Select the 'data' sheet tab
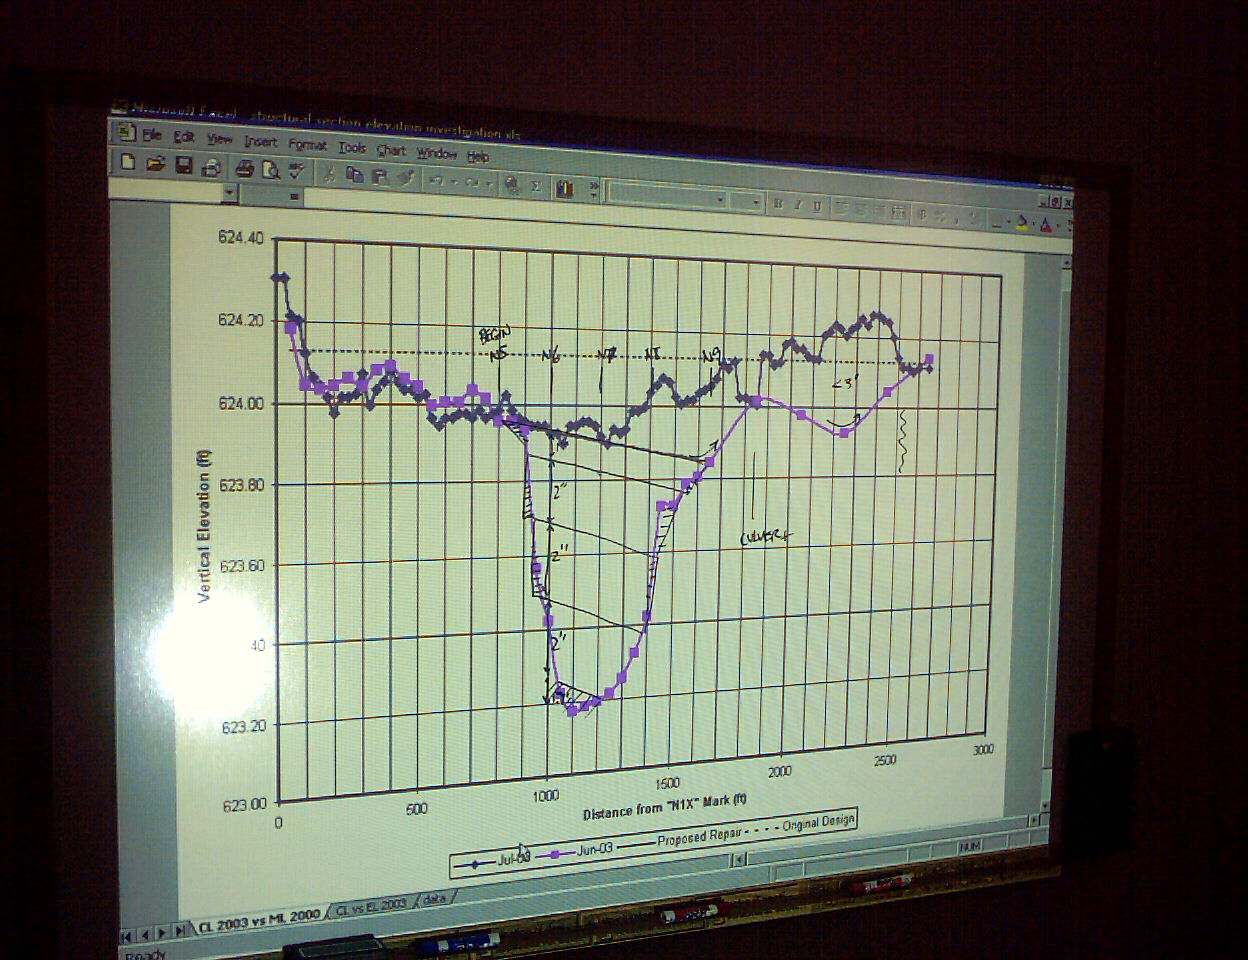1248x960 pixels. point(434,899)
